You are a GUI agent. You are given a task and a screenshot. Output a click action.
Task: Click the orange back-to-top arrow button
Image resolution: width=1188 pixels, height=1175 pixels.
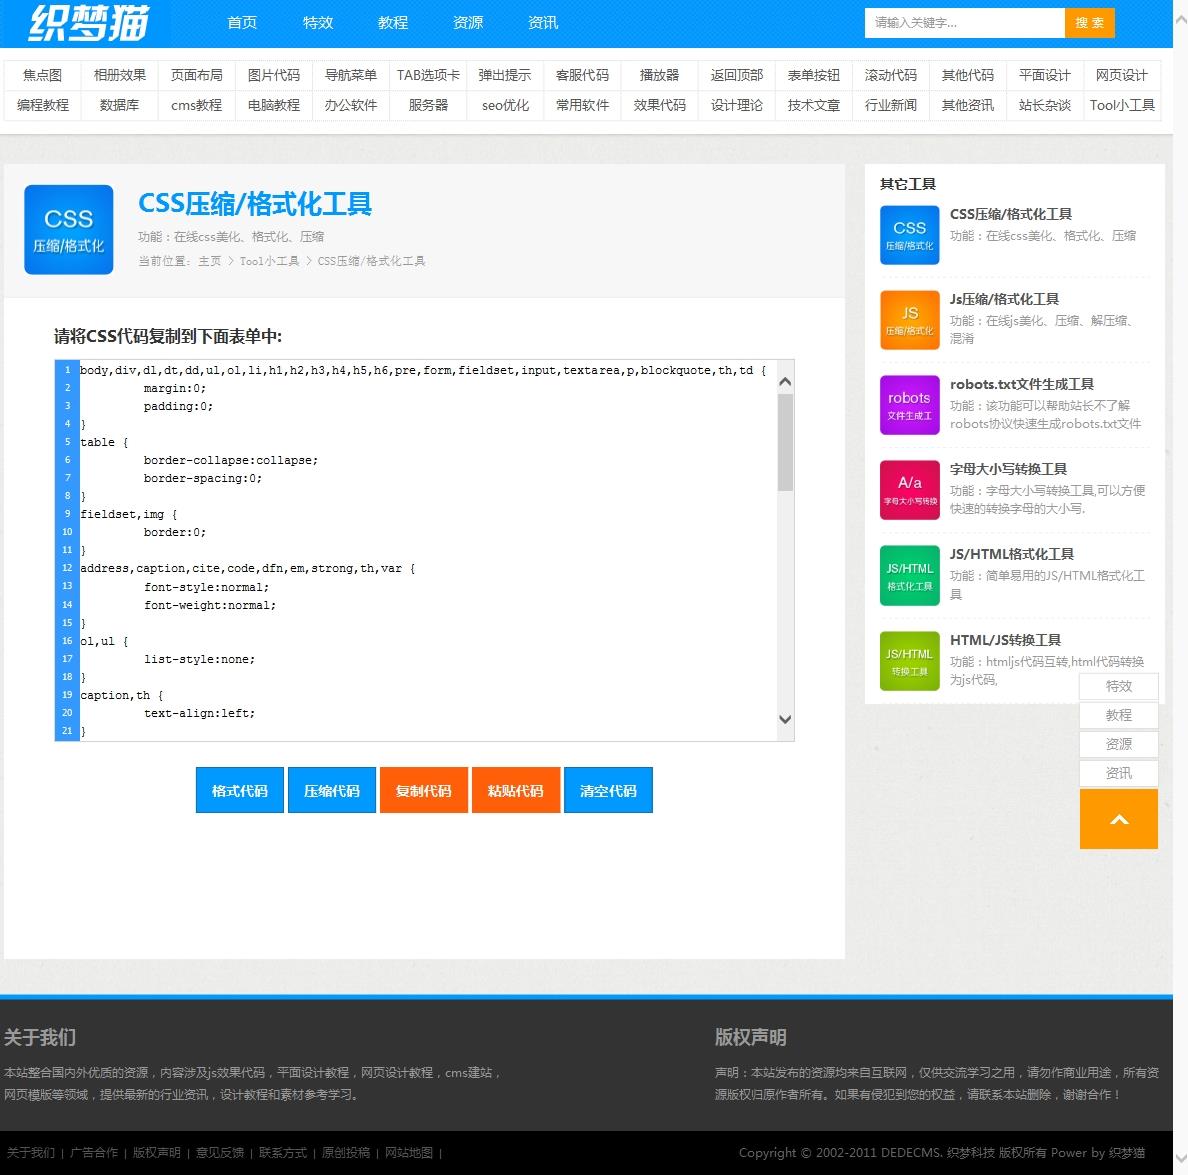[1118, 819]
